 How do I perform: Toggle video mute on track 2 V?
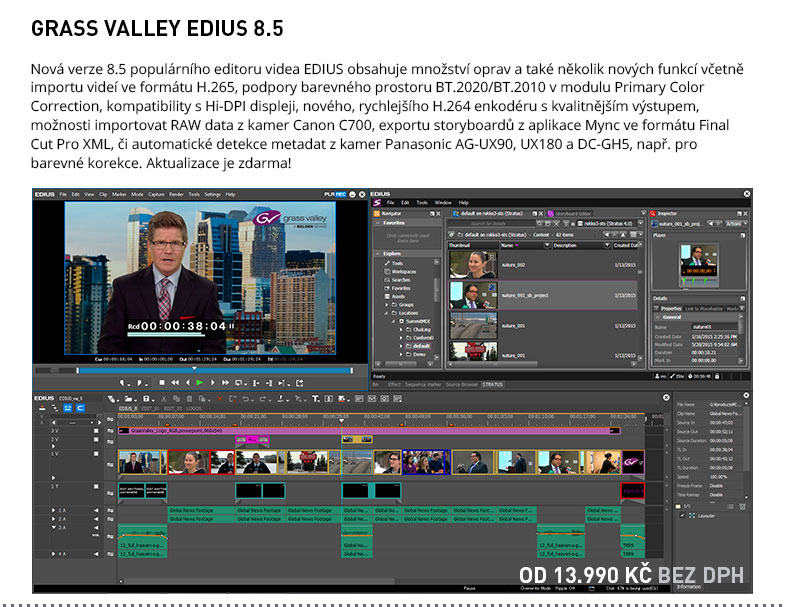[96, 440]
